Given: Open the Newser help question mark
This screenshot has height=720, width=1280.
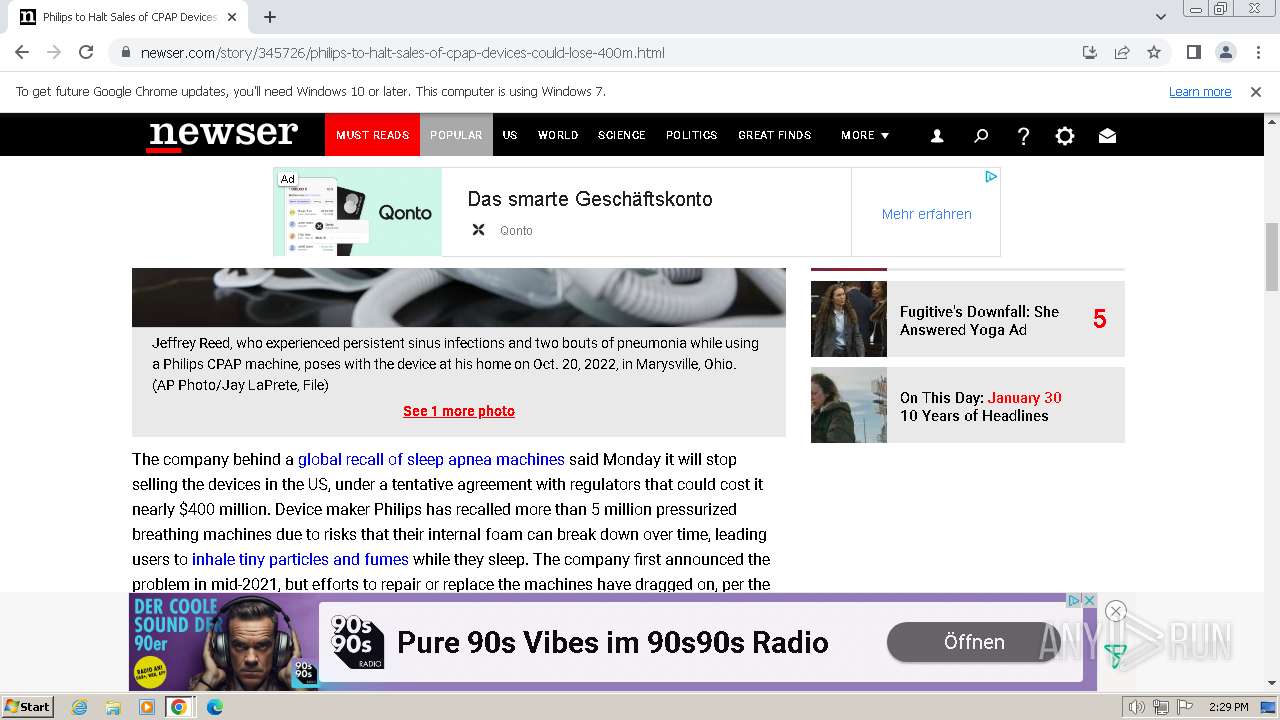Looking at the screenshot, I should pyautogui.click(x=1023, y=136).
